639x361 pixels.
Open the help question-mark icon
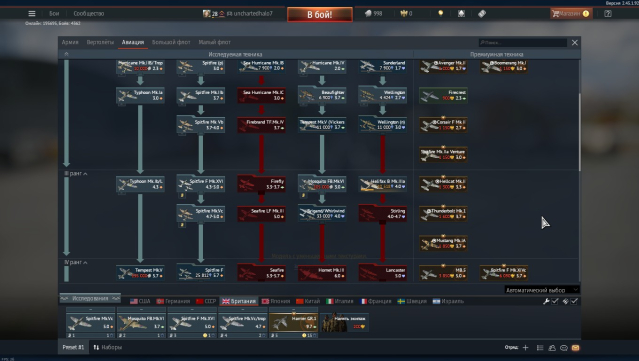[x=608, y=13]
